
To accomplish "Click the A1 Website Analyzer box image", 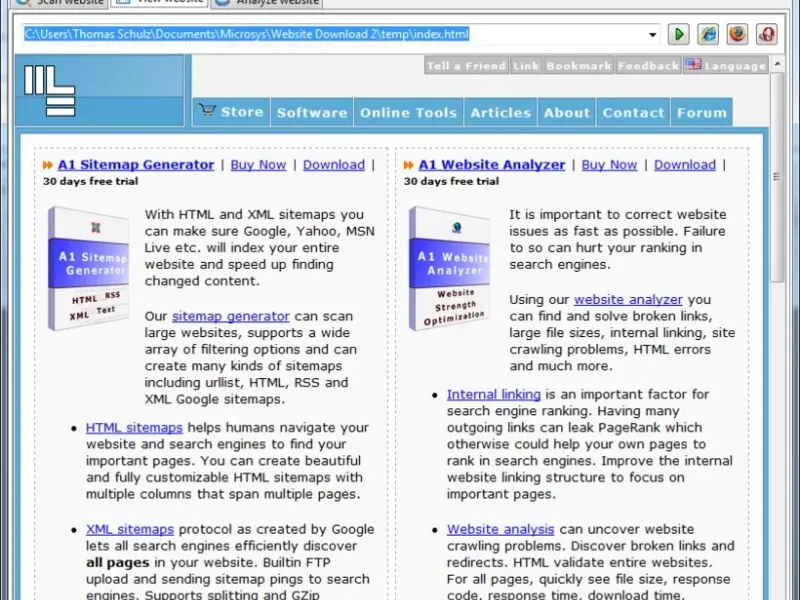I will (449, 268).
